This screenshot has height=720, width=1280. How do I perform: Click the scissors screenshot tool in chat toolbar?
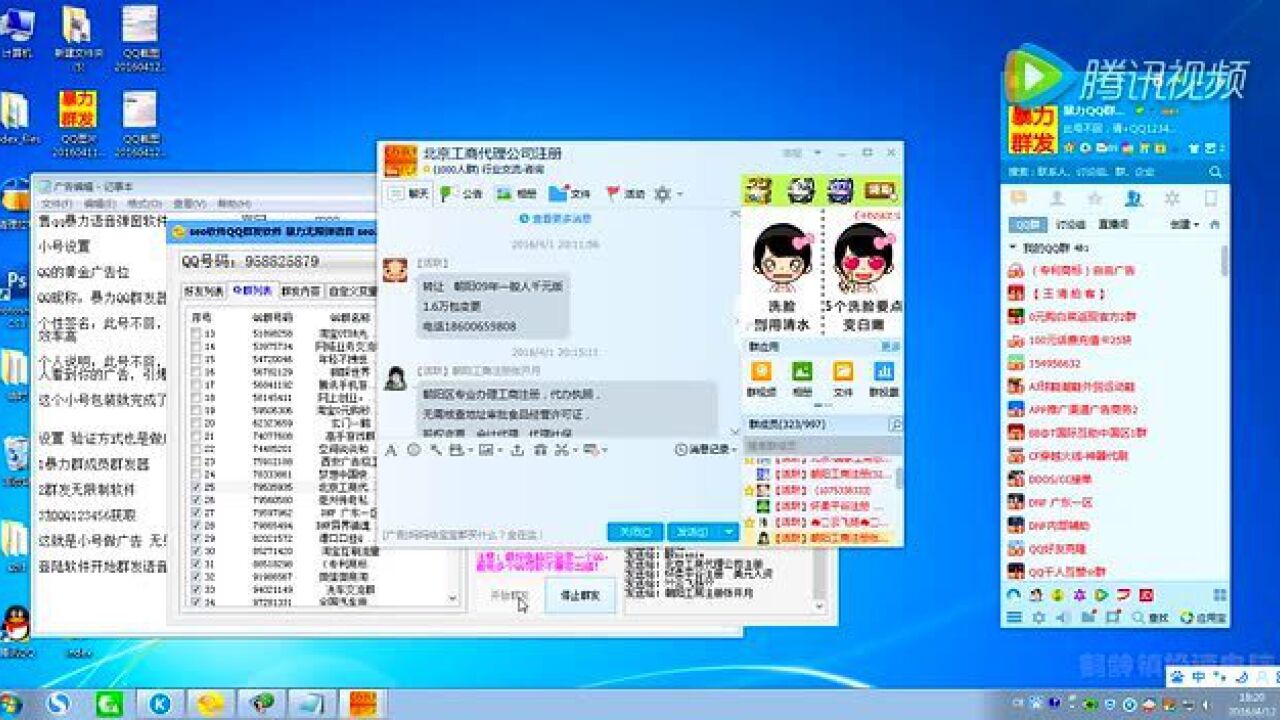pos(561,450)
